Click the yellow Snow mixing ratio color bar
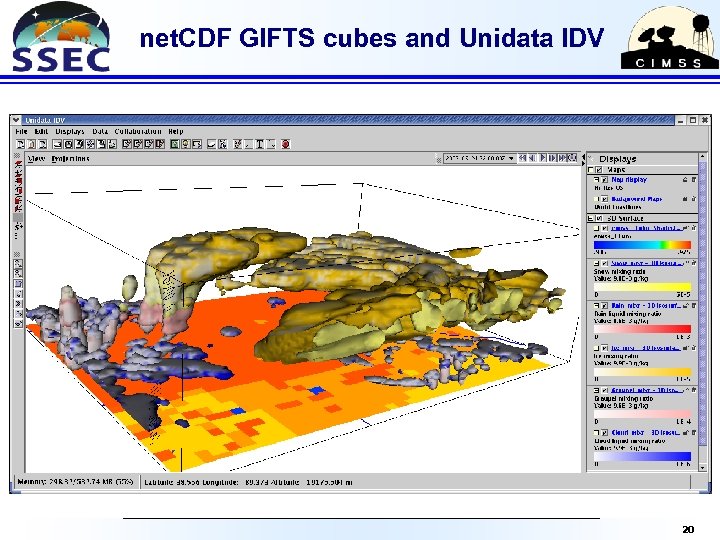This screenshot has height=540, width=720. coord(642,287)
